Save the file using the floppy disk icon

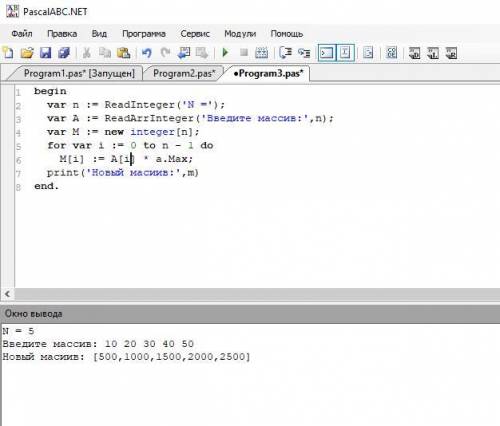46,53
